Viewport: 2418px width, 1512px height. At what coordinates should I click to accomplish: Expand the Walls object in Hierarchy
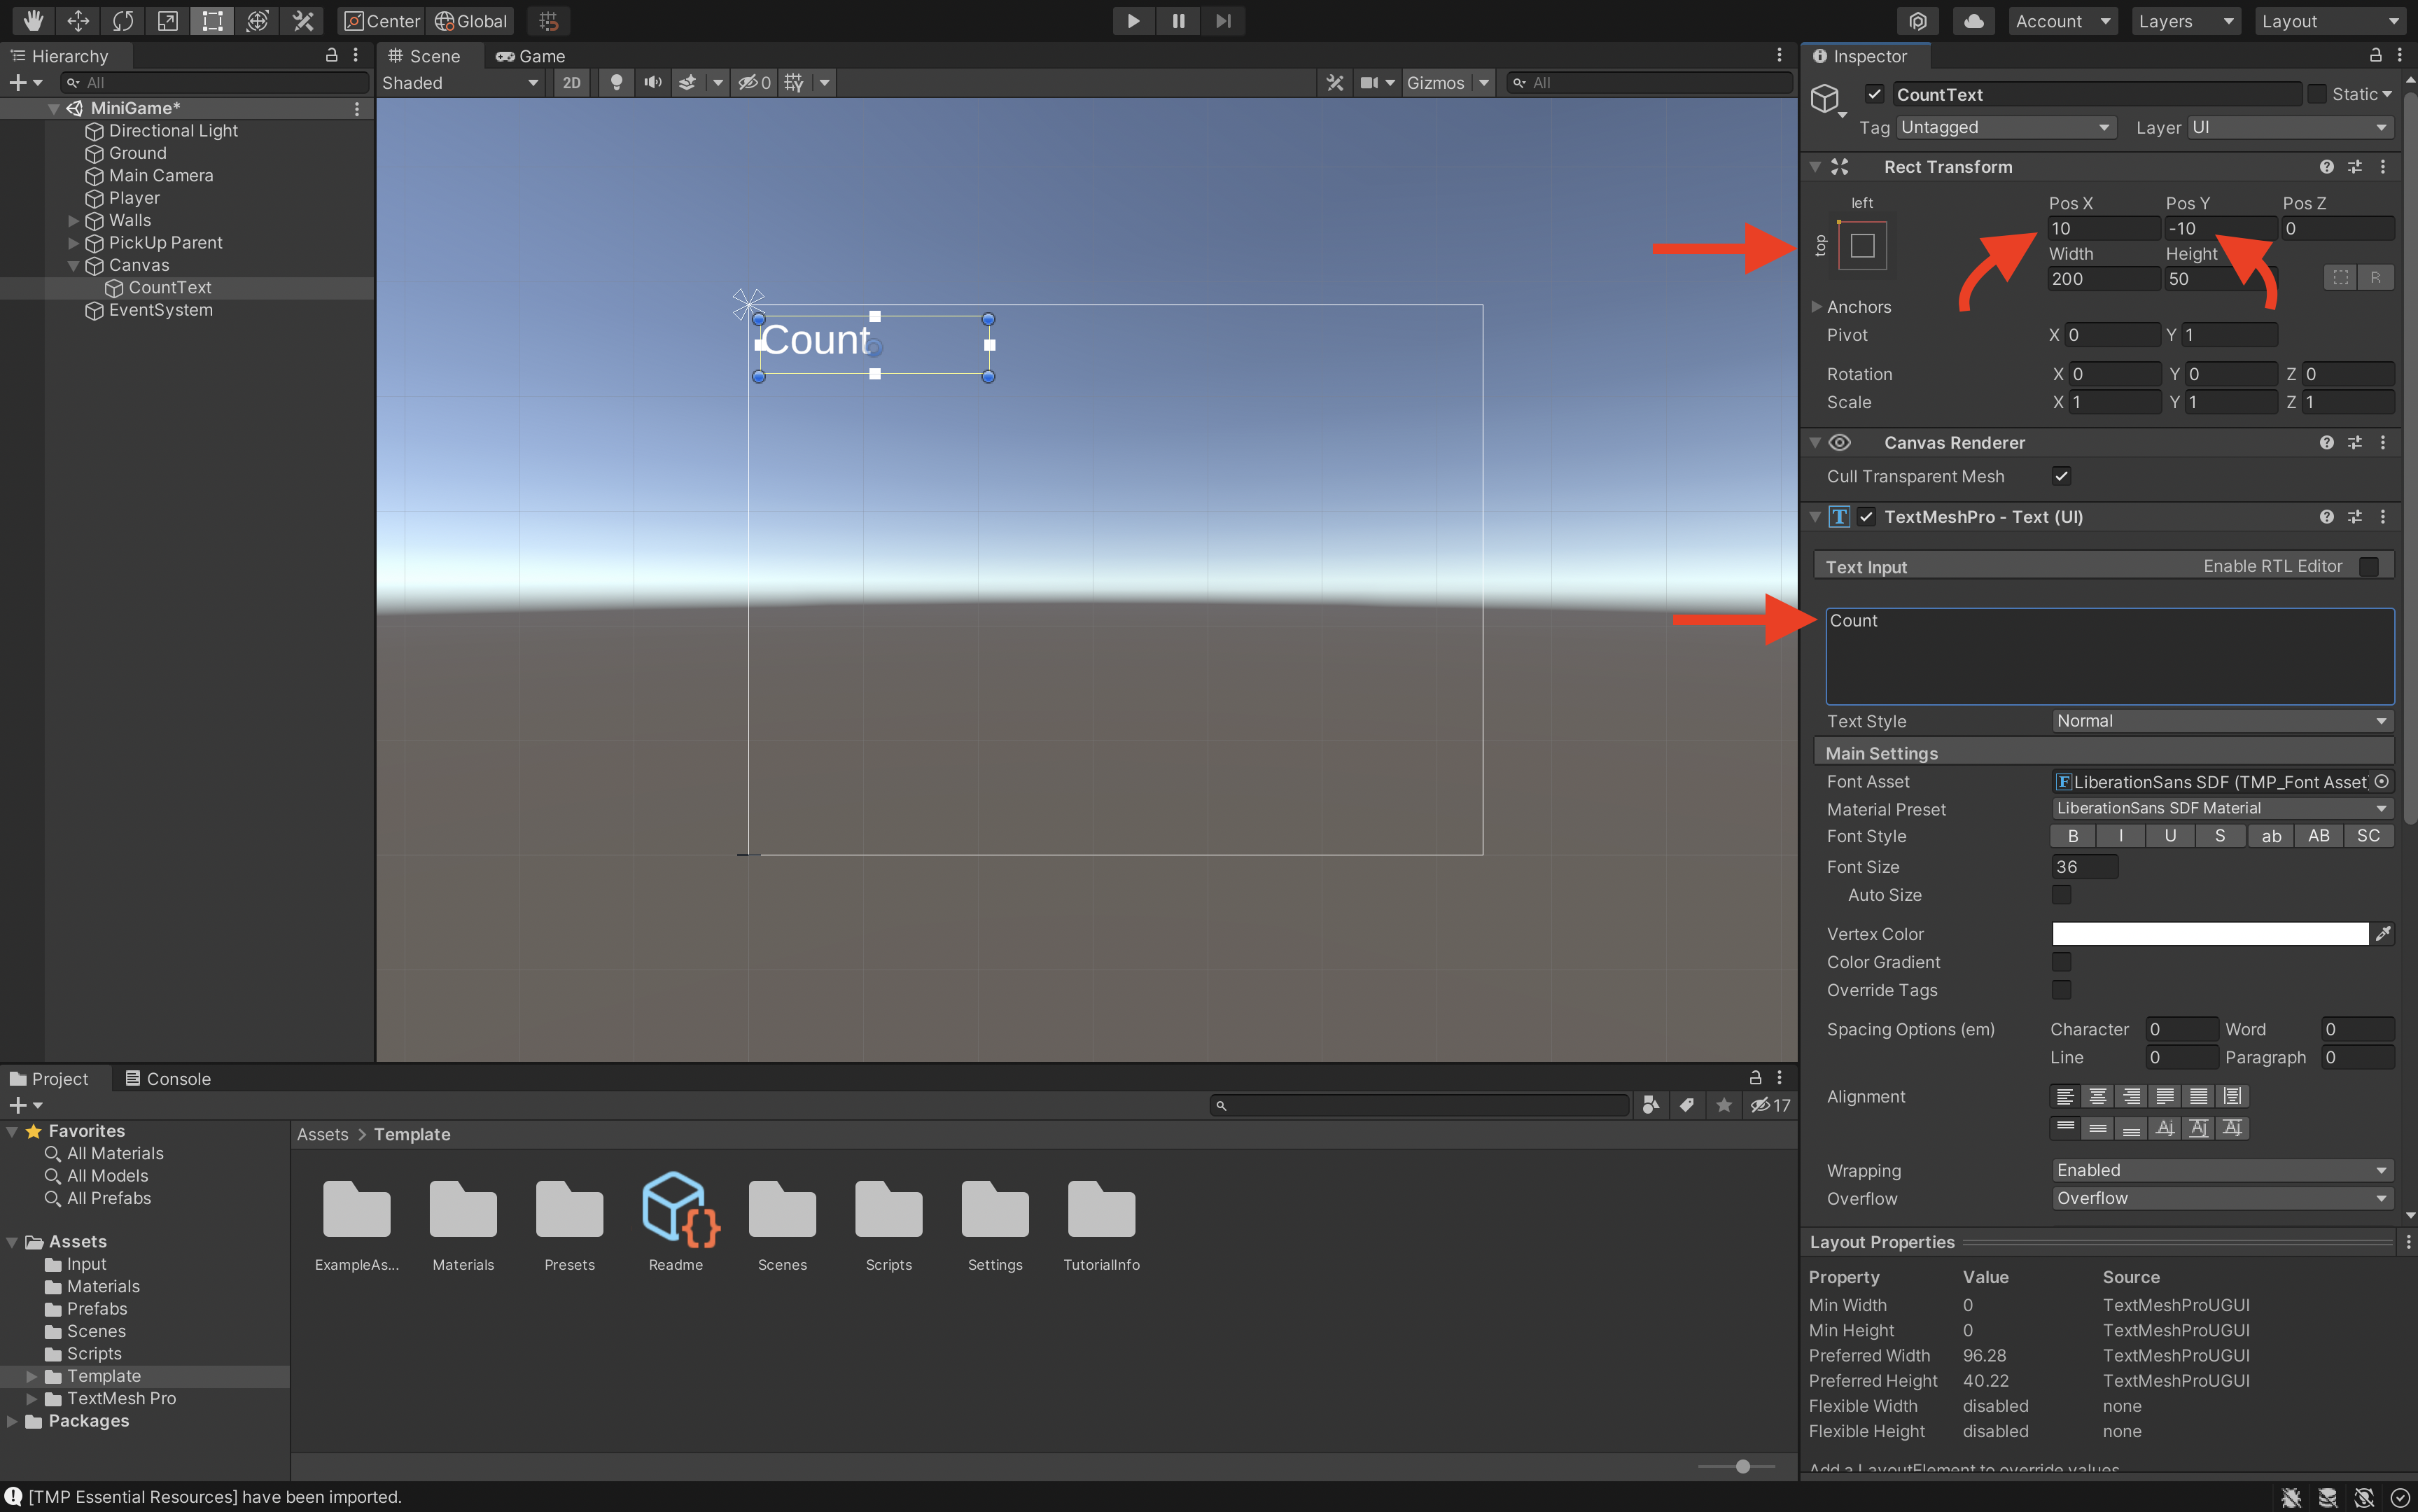[73, 220]
